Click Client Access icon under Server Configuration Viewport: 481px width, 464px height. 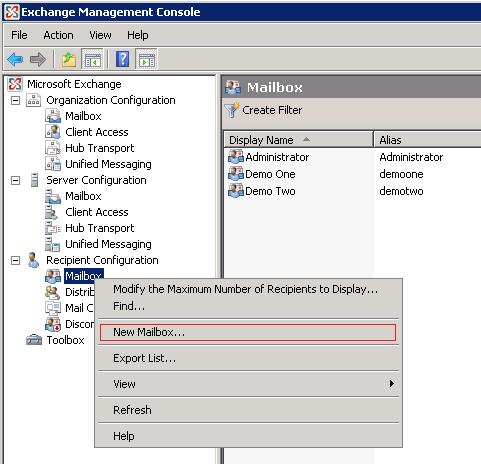(52, 212)
